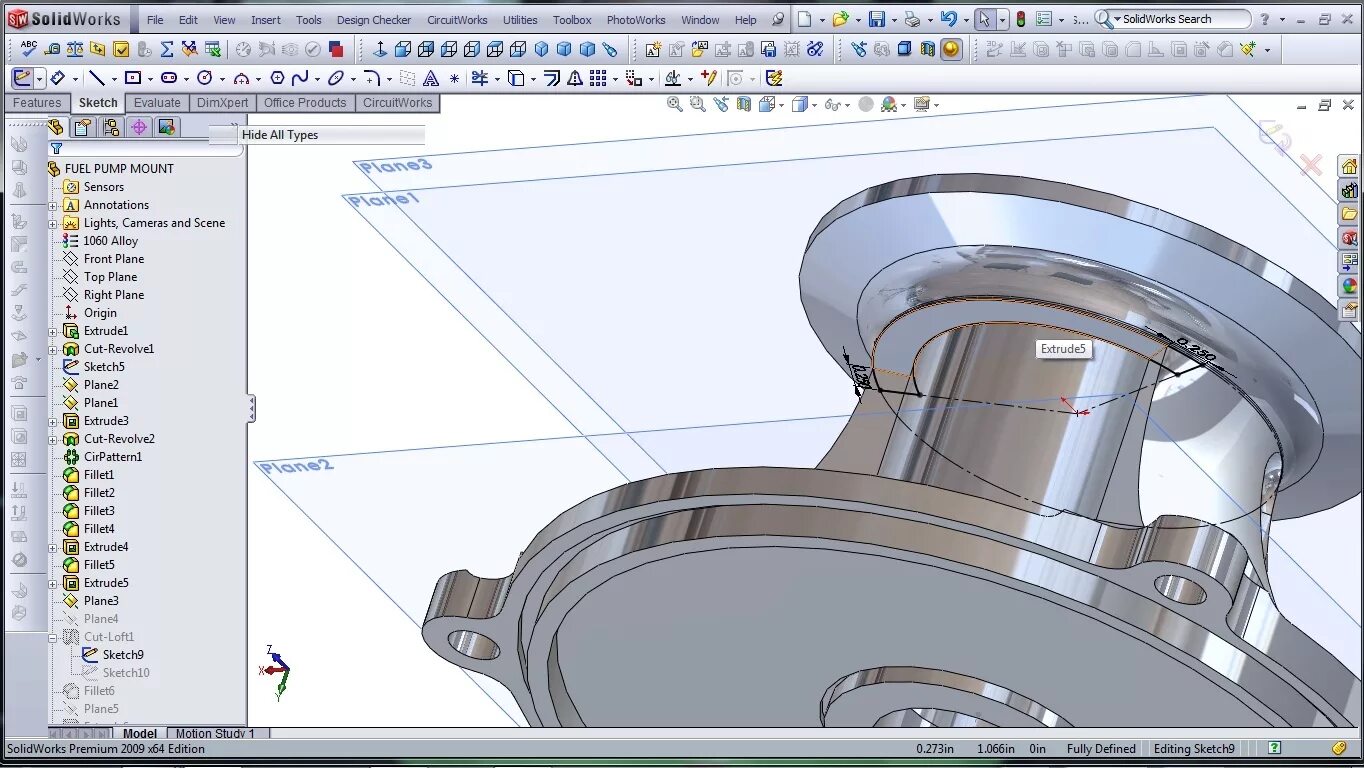
Task: Select the Top Plane item
Action: pos(110,277)
